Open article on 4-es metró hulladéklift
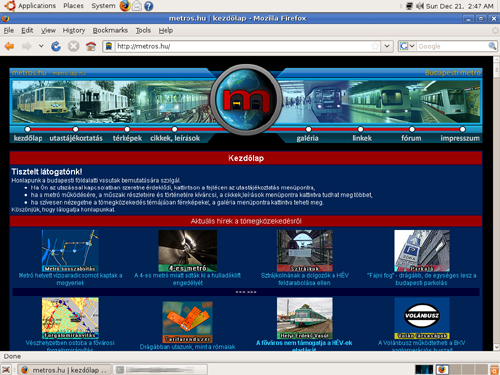500x375 pixels. 188,279
